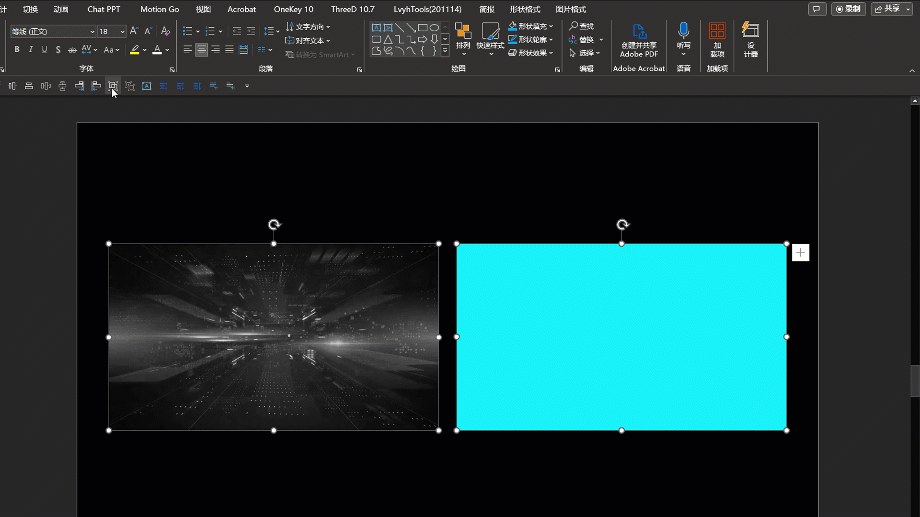
Task: Toggle text shadow S button
Action: tap(58, 50)
